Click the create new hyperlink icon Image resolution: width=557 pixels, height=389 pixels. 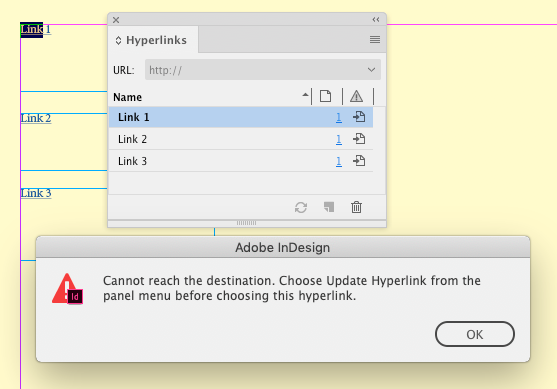[329, 207]
